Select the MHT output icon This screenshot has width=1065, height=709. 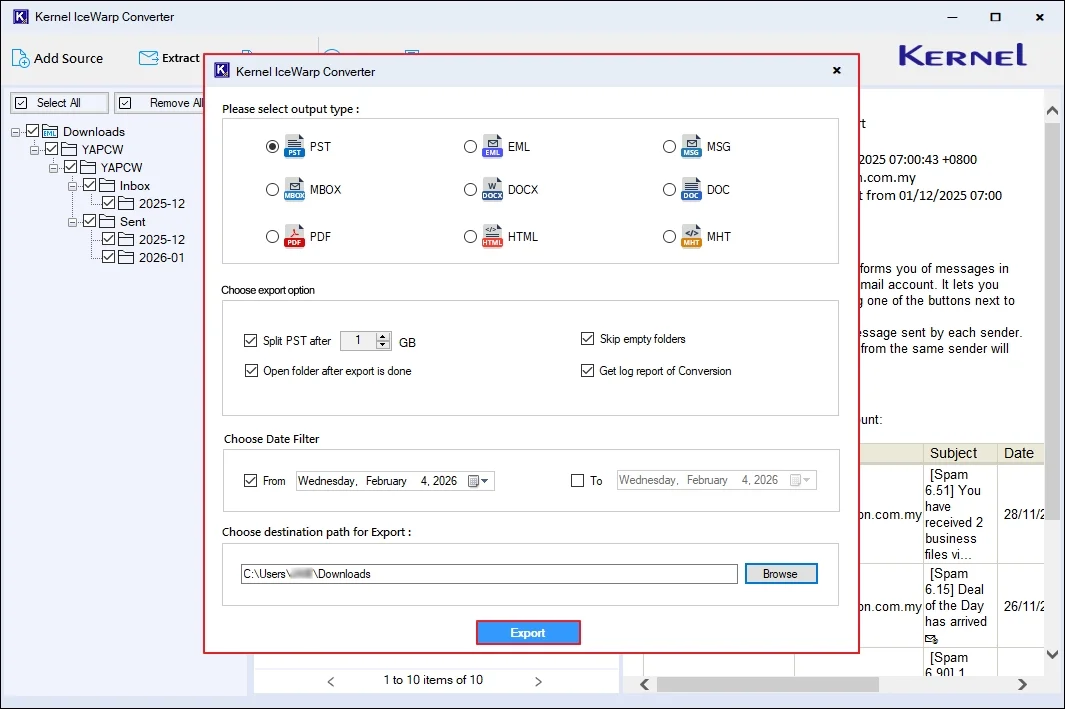[x=692, y=236]
